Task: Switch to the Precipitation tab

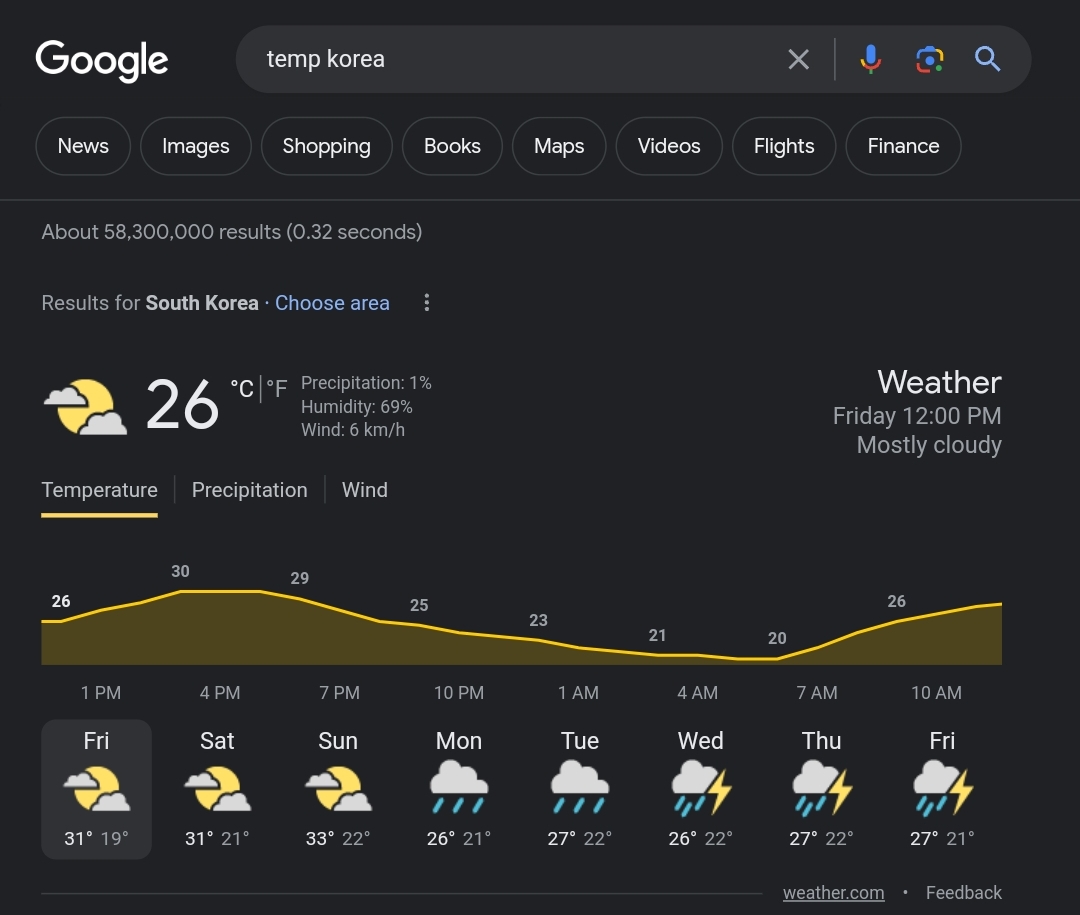Action: [x=249, y=490]
